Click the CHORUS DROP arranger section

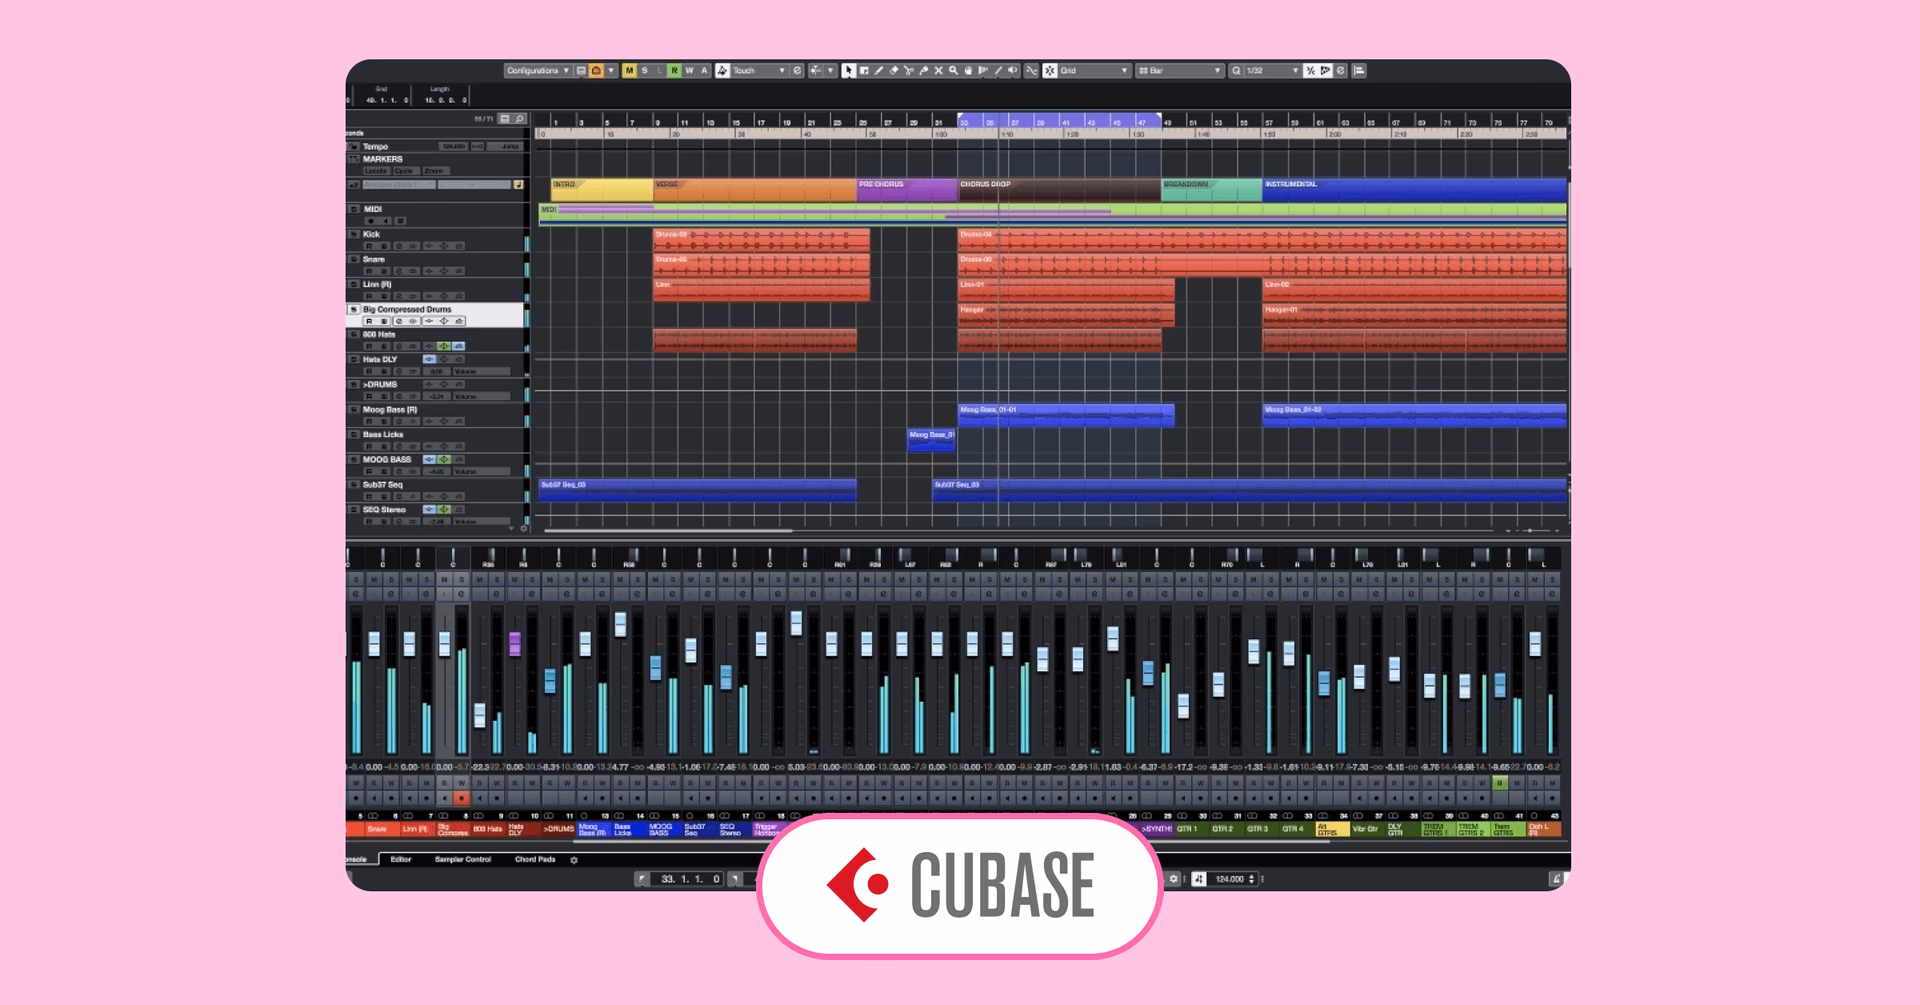[1059, 188]
